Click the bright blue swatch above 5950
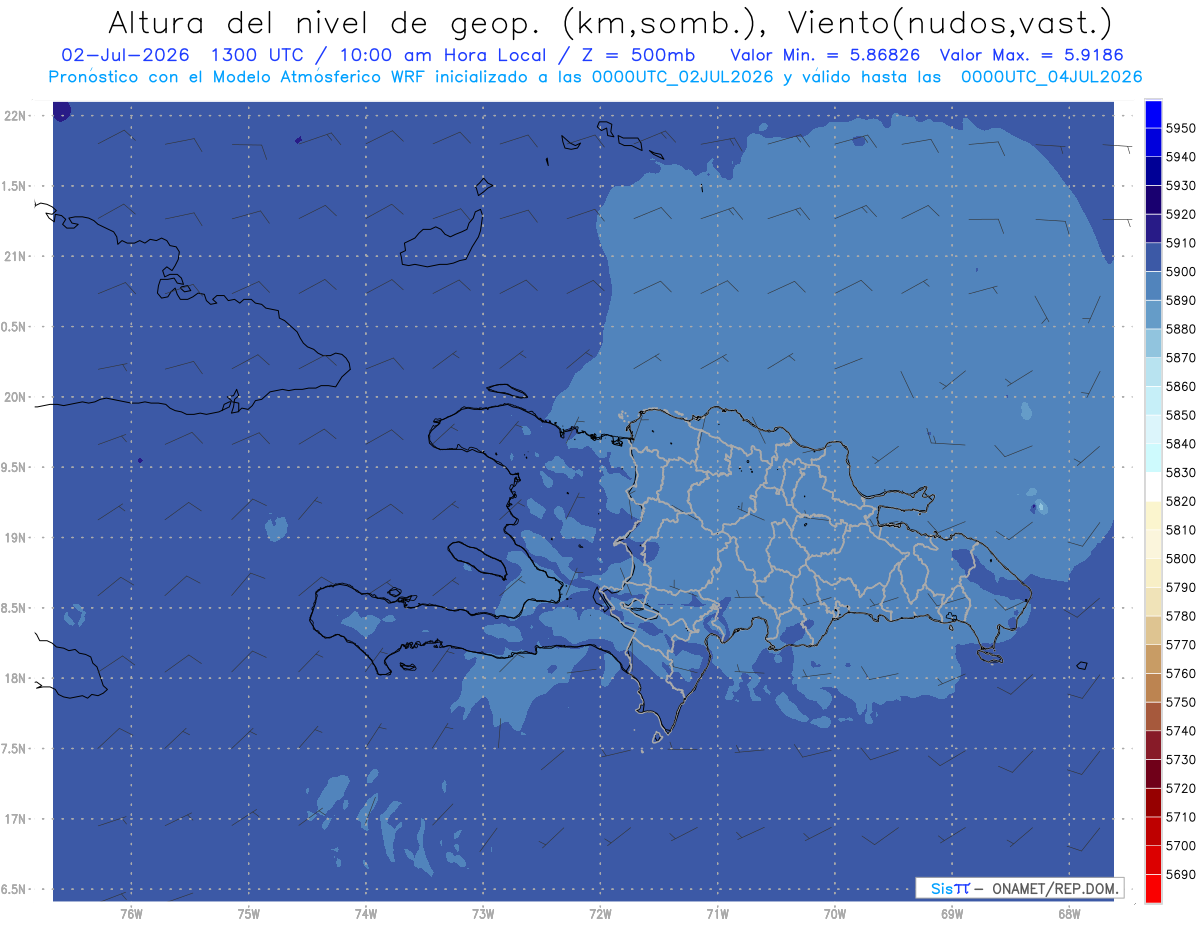 [x=1153, y=114]
